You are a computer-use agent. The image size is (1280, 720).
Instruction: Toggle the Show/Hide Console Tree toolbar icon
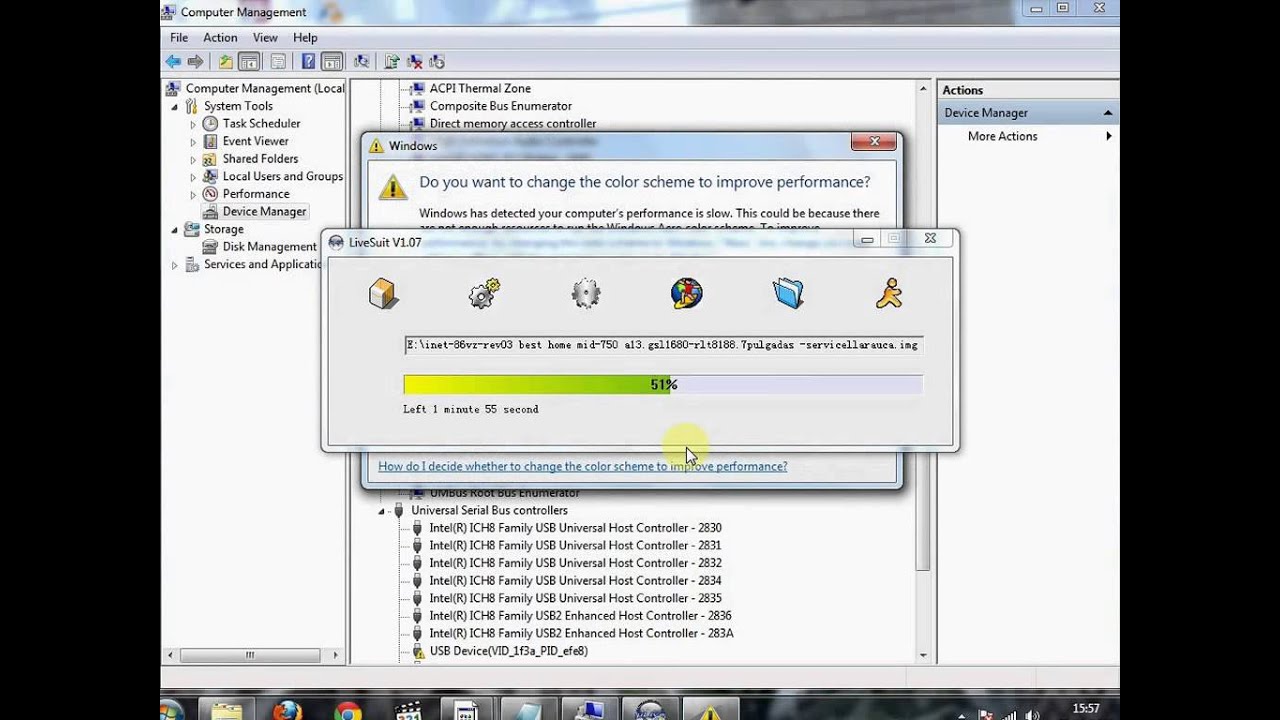pos(249,62)
